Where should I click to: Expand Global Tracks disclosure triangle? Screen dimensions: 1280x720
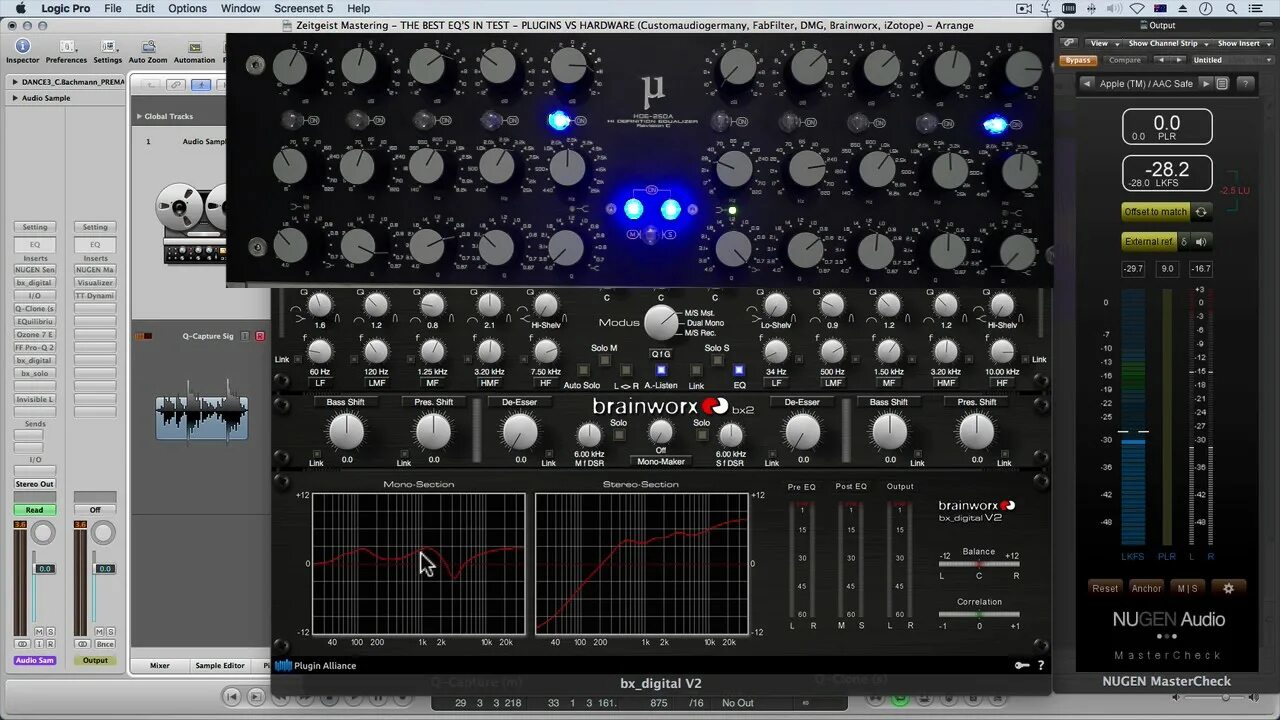click(139, 116)
